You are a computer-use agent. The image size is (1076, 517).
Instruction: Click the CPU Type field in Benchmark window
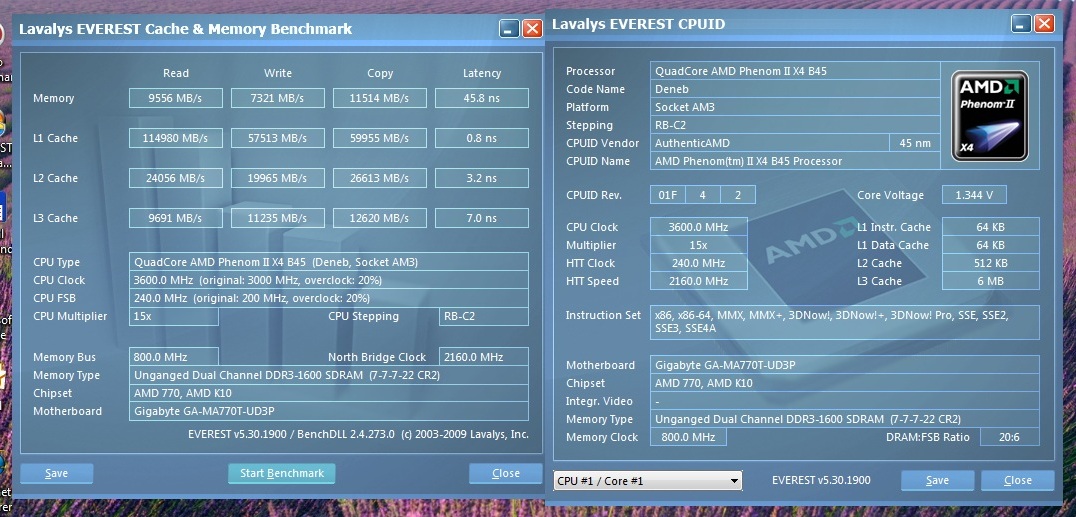[x=329, y=262]
